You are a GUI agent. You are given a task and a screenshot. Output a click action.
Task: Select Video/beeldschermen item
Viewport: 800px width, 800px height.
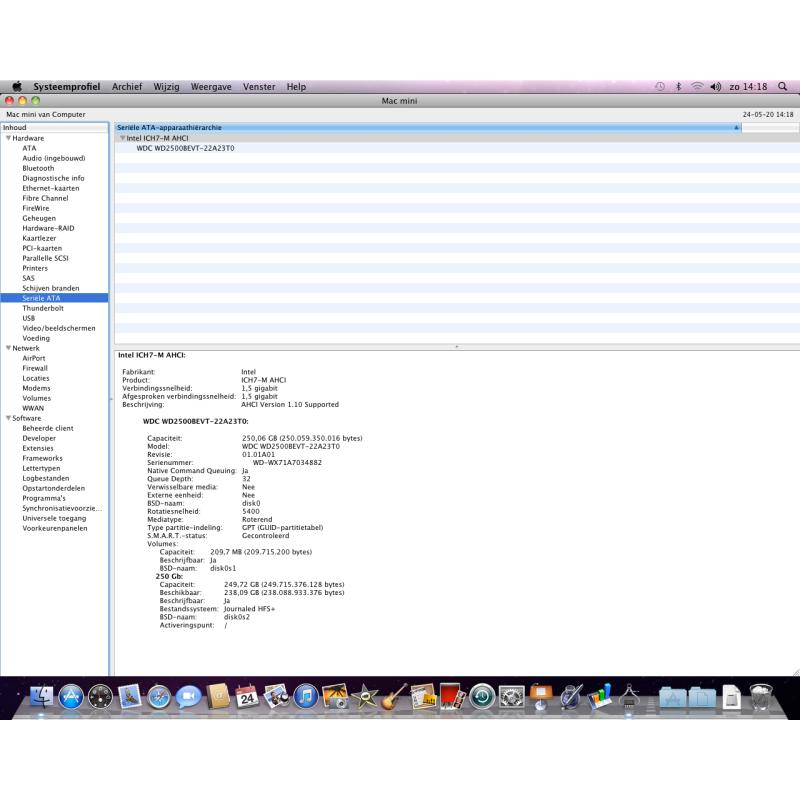tap(59, 328)
